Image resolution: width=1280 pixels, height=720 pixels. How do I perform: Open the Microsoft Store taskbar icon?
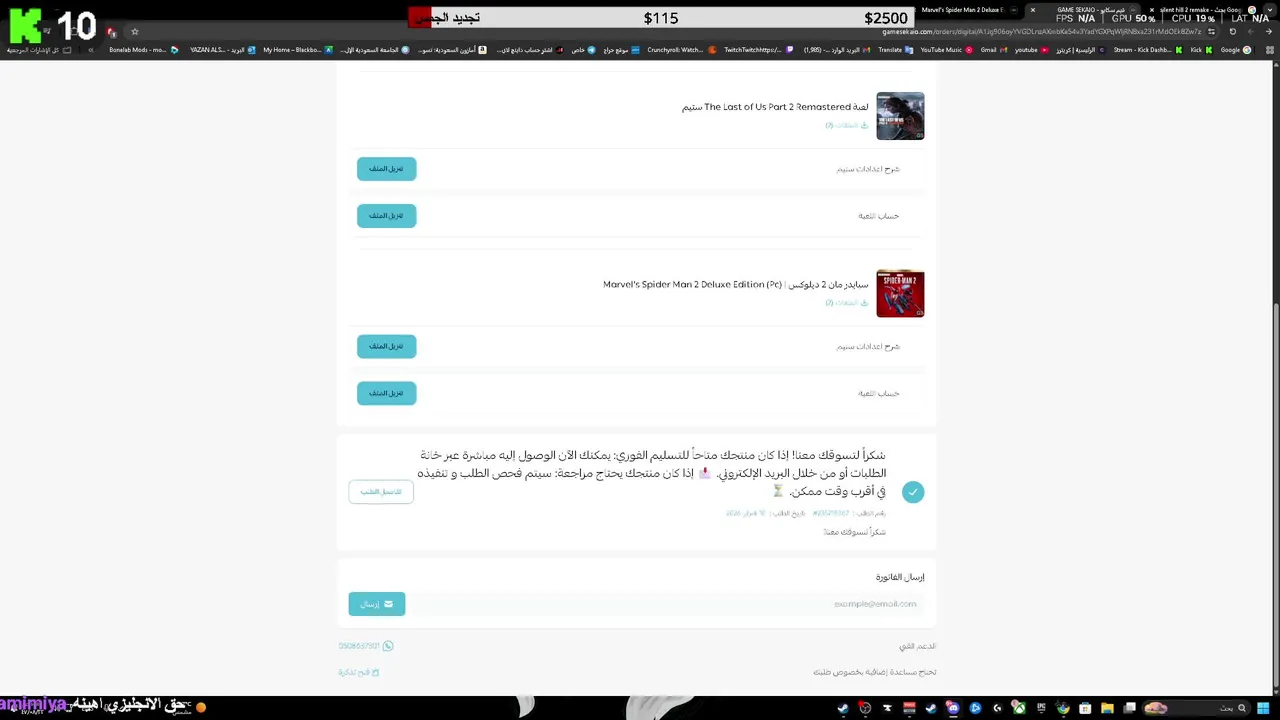(x=1085, y=708)
